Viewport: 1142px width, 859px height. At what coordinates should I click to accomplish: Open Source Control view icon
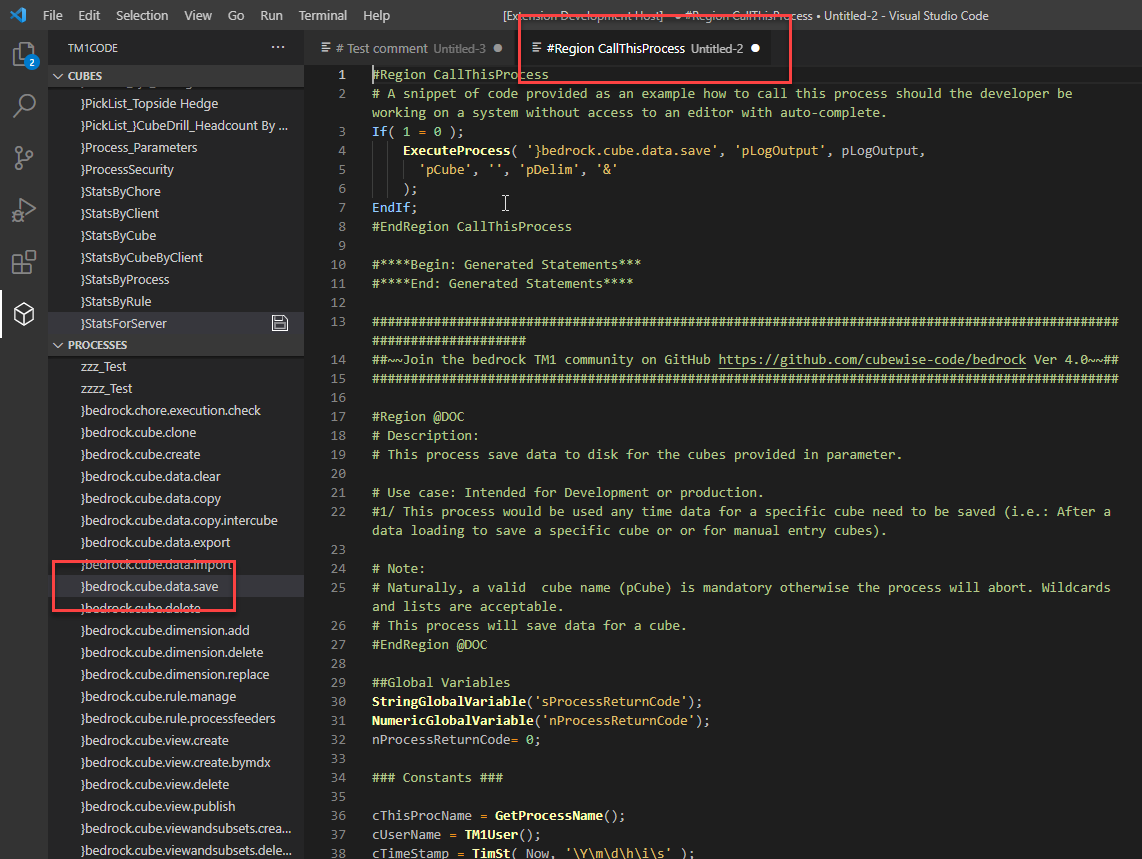coord(24,157)
